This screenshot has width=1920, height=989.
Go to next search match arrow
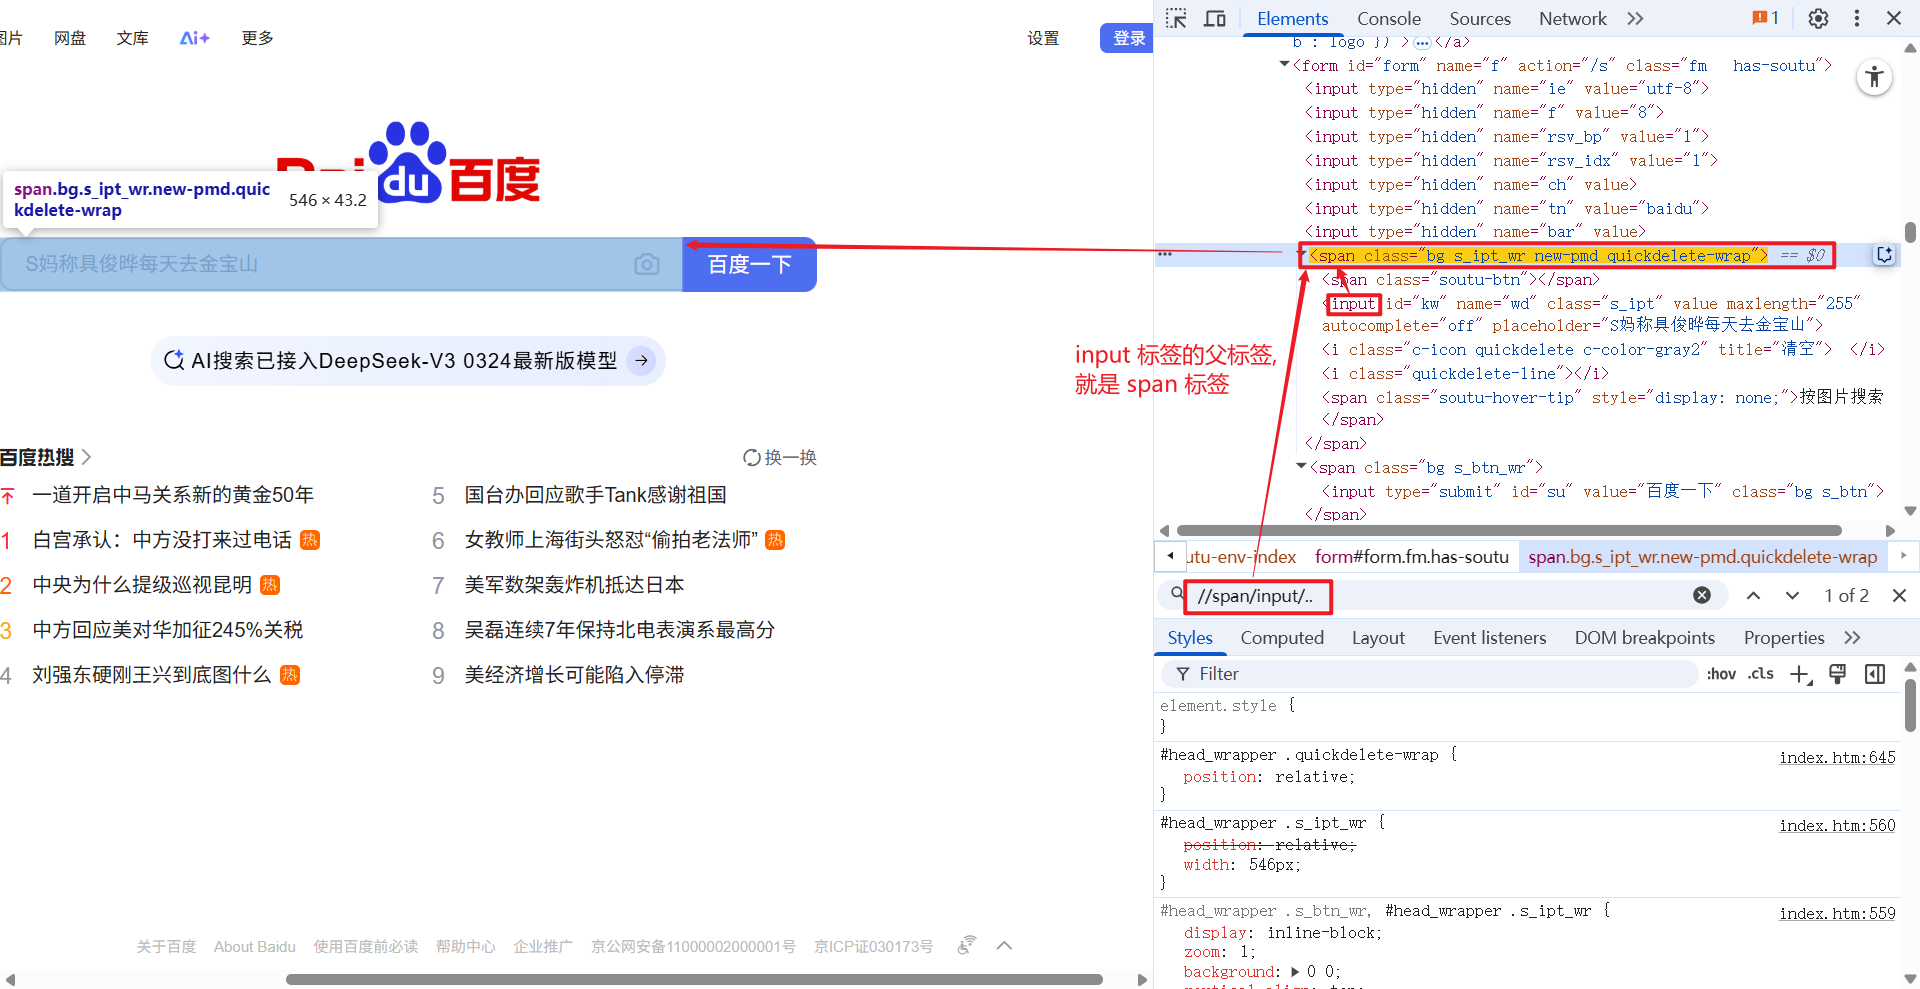1792,595
